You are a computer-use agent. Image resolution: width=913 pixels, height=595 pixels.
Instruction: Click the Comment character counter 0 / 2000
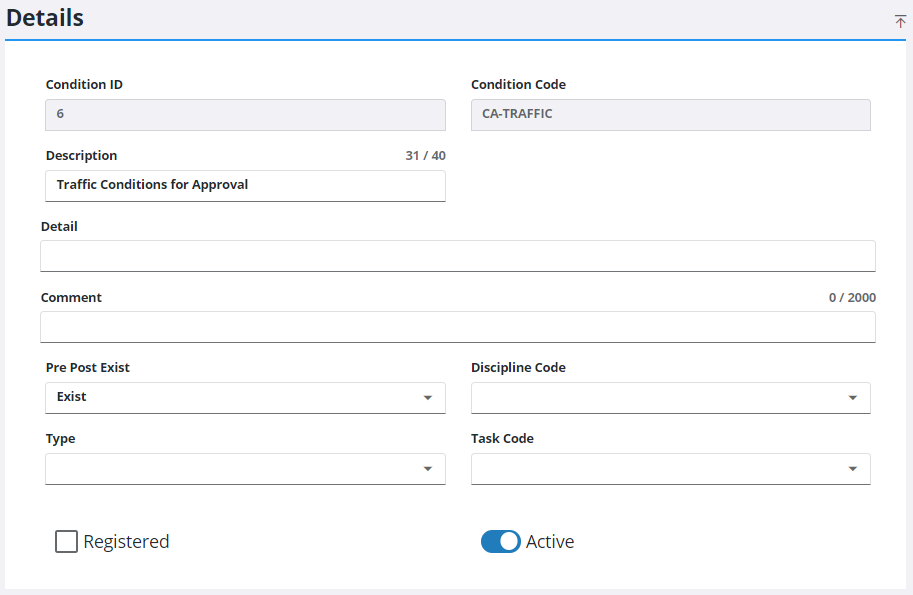click(x=852, y=298)
